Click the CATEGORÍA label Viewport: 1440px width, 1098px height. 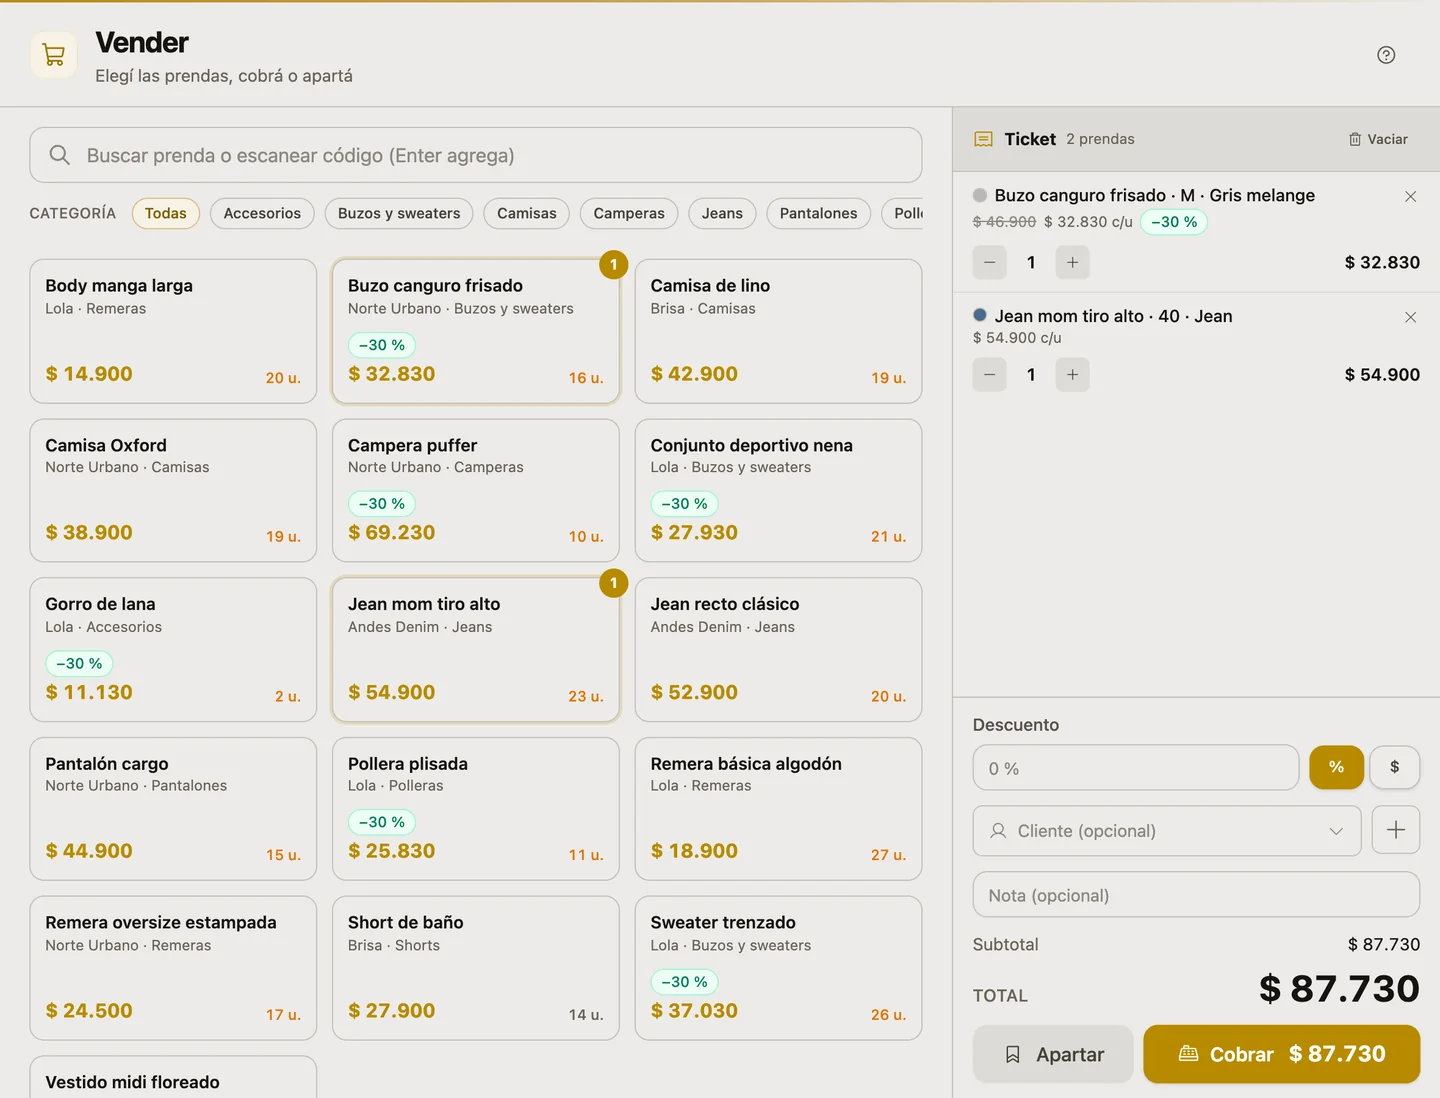tap(73, 213)
